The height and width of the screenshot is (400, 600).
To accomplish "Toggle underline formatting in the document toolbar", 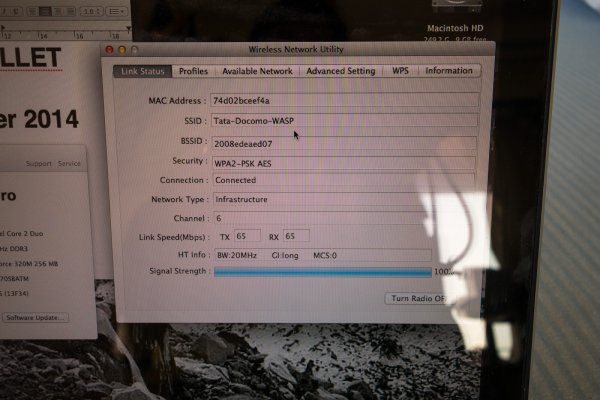I will [16, 11].
